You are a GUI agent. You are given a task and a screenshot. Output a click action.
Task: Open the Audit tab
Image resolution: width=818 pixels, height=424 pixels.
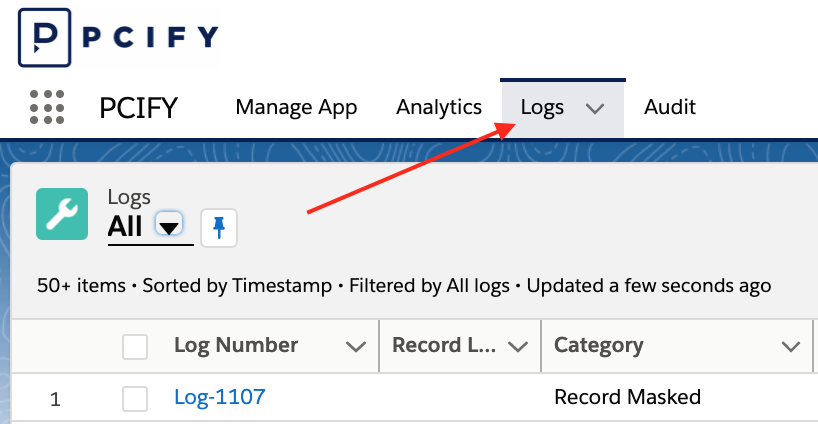(670, 107)
